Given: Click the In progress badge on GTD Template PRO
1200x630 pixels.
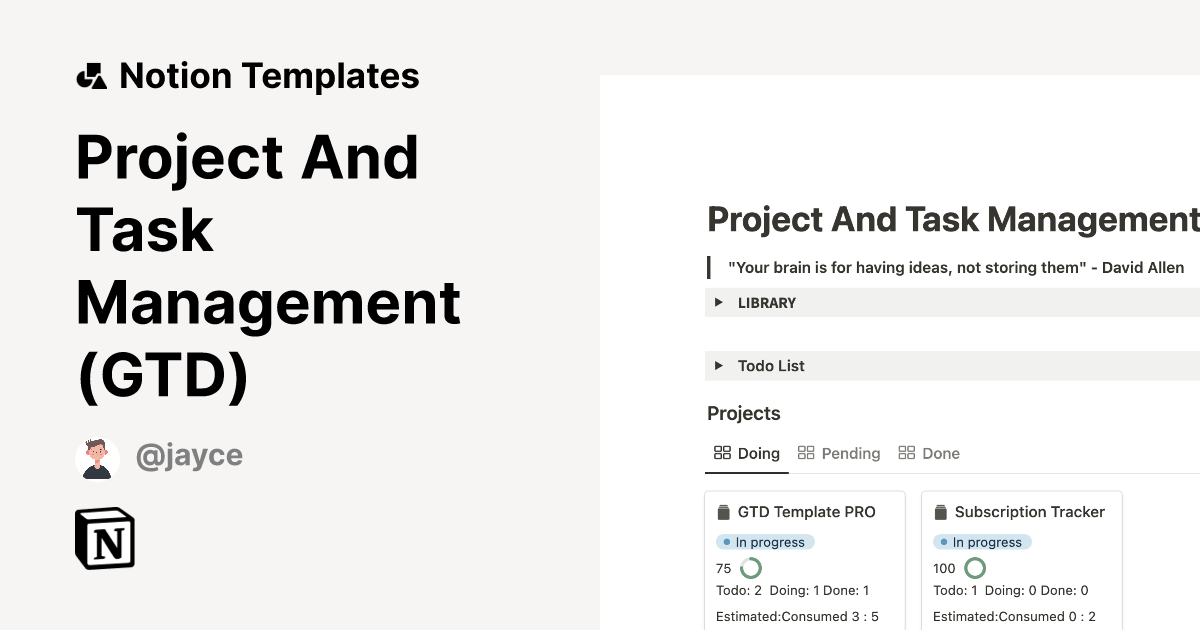Looking at the screenshot, I should (x=764, y=541).
